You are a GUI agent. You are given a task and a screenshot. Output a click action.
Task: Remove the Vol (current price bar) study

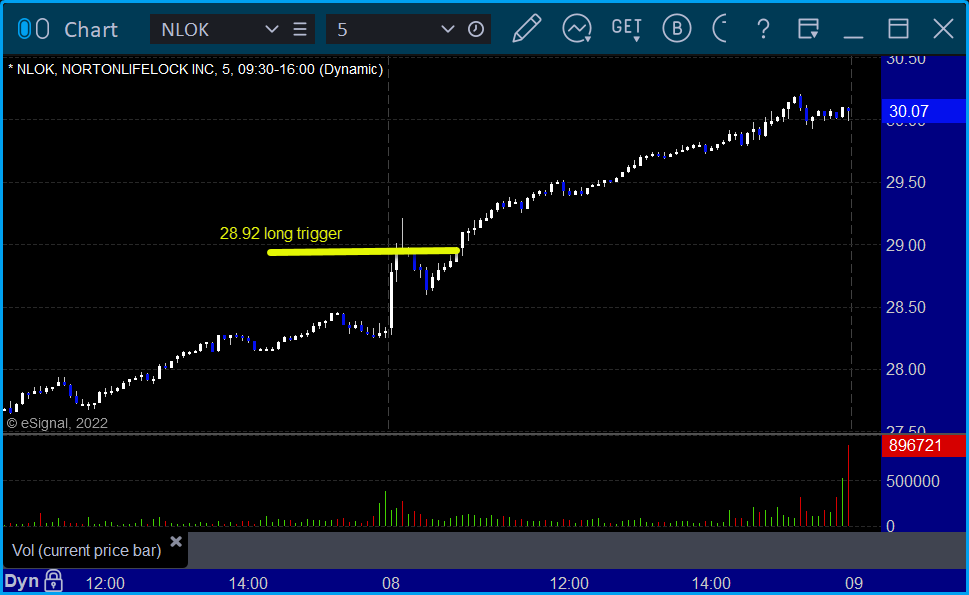(x=176, y=542)
